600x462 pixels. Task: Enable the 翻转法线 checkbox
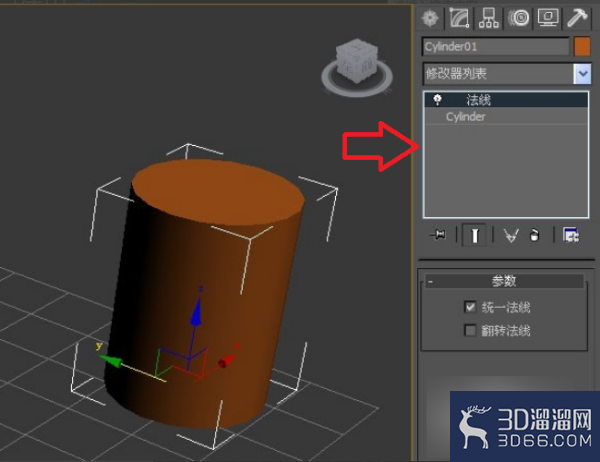click(470, 330)
